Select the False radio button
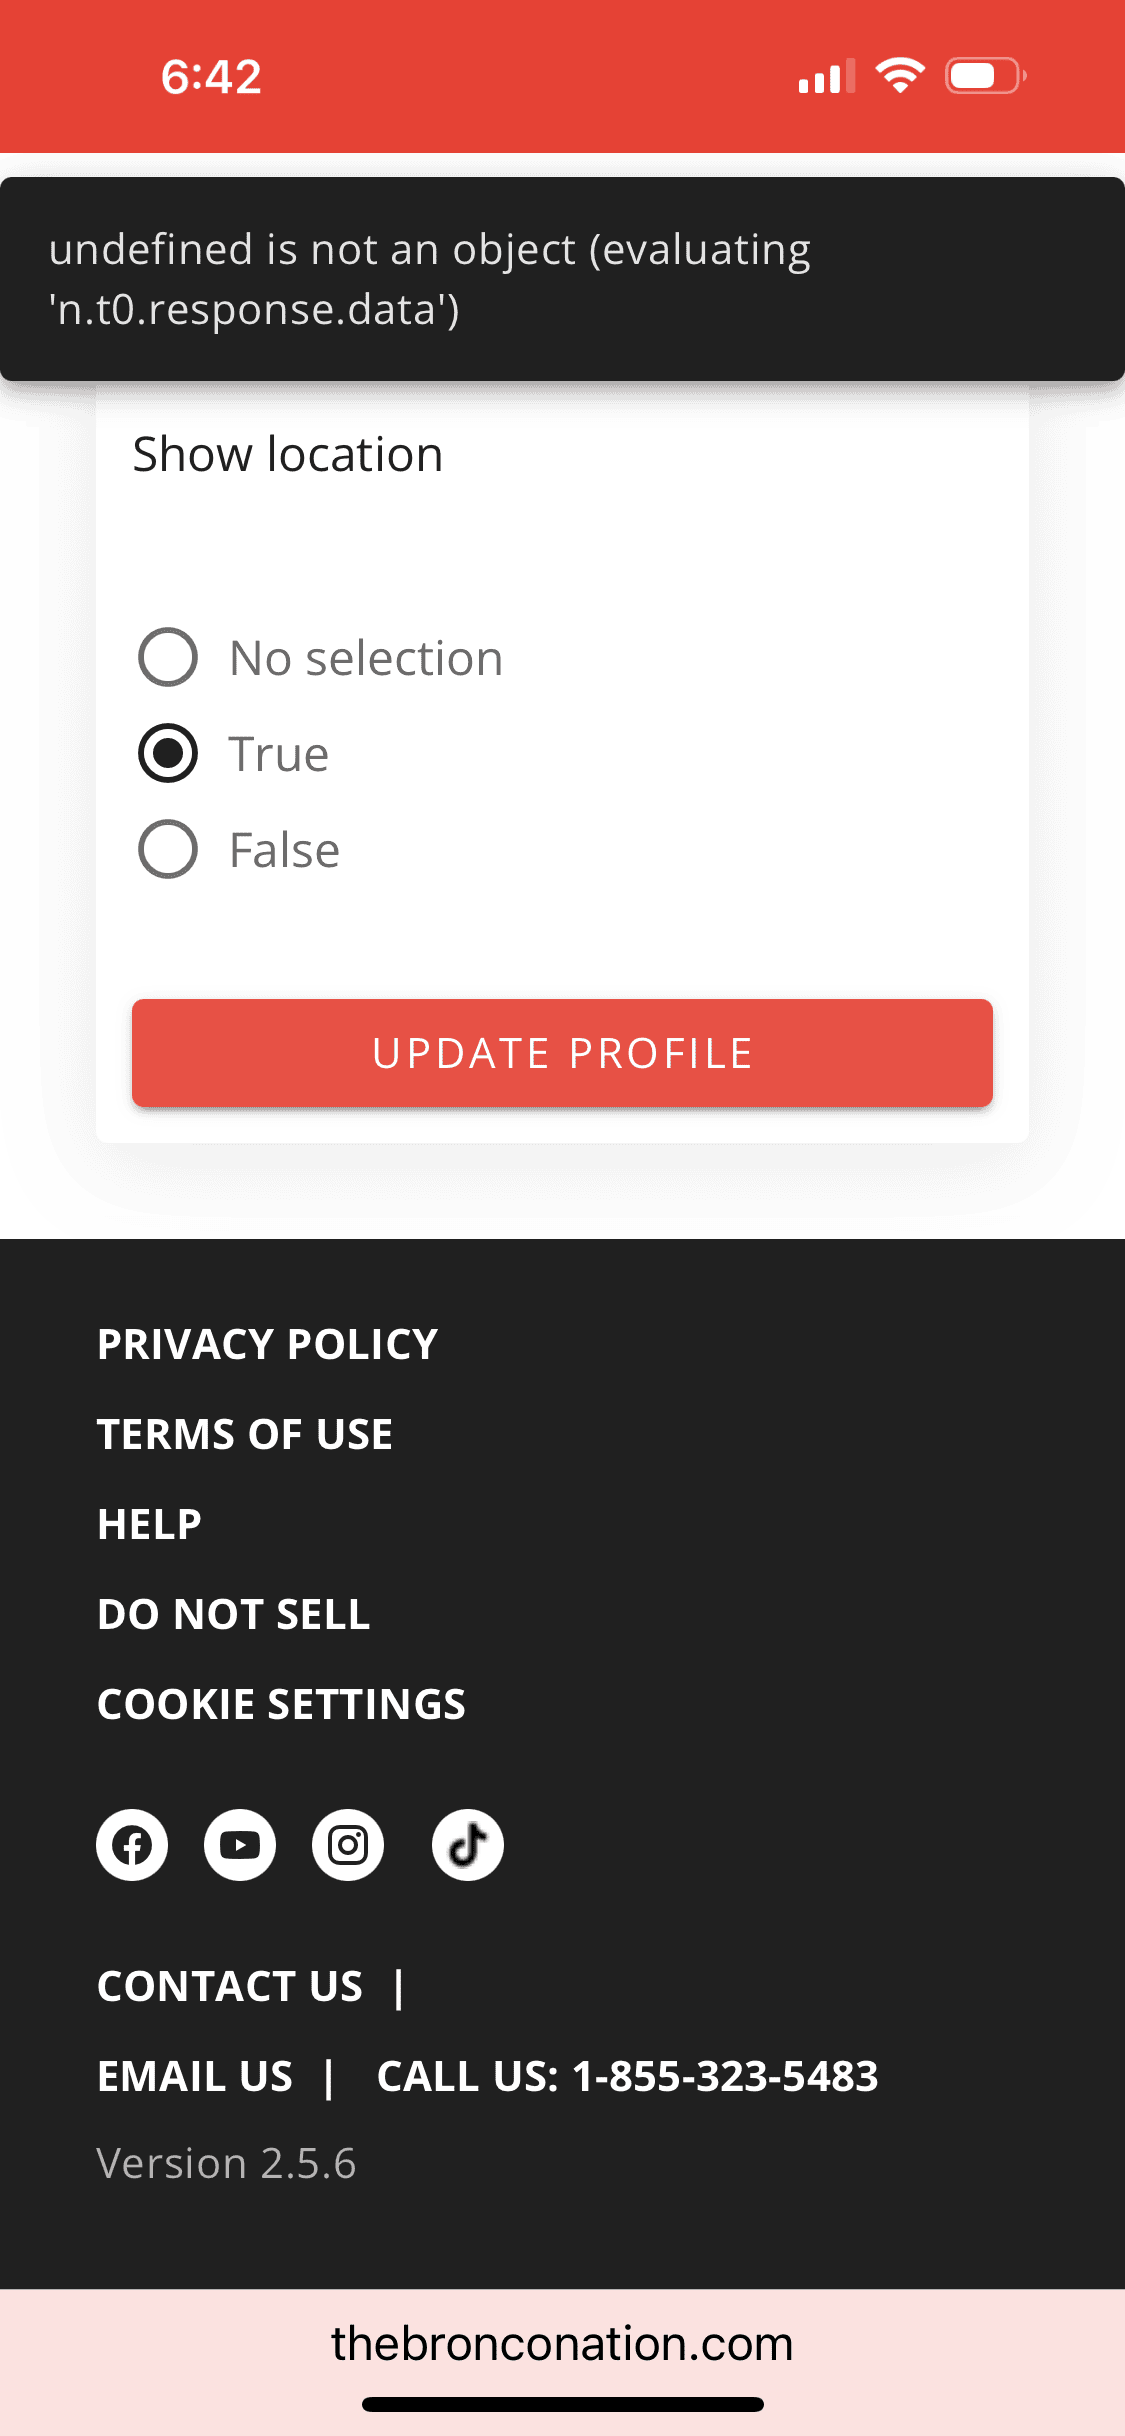The width and height of the screenshot is (1125, 2436). click(x=168, y=849)
